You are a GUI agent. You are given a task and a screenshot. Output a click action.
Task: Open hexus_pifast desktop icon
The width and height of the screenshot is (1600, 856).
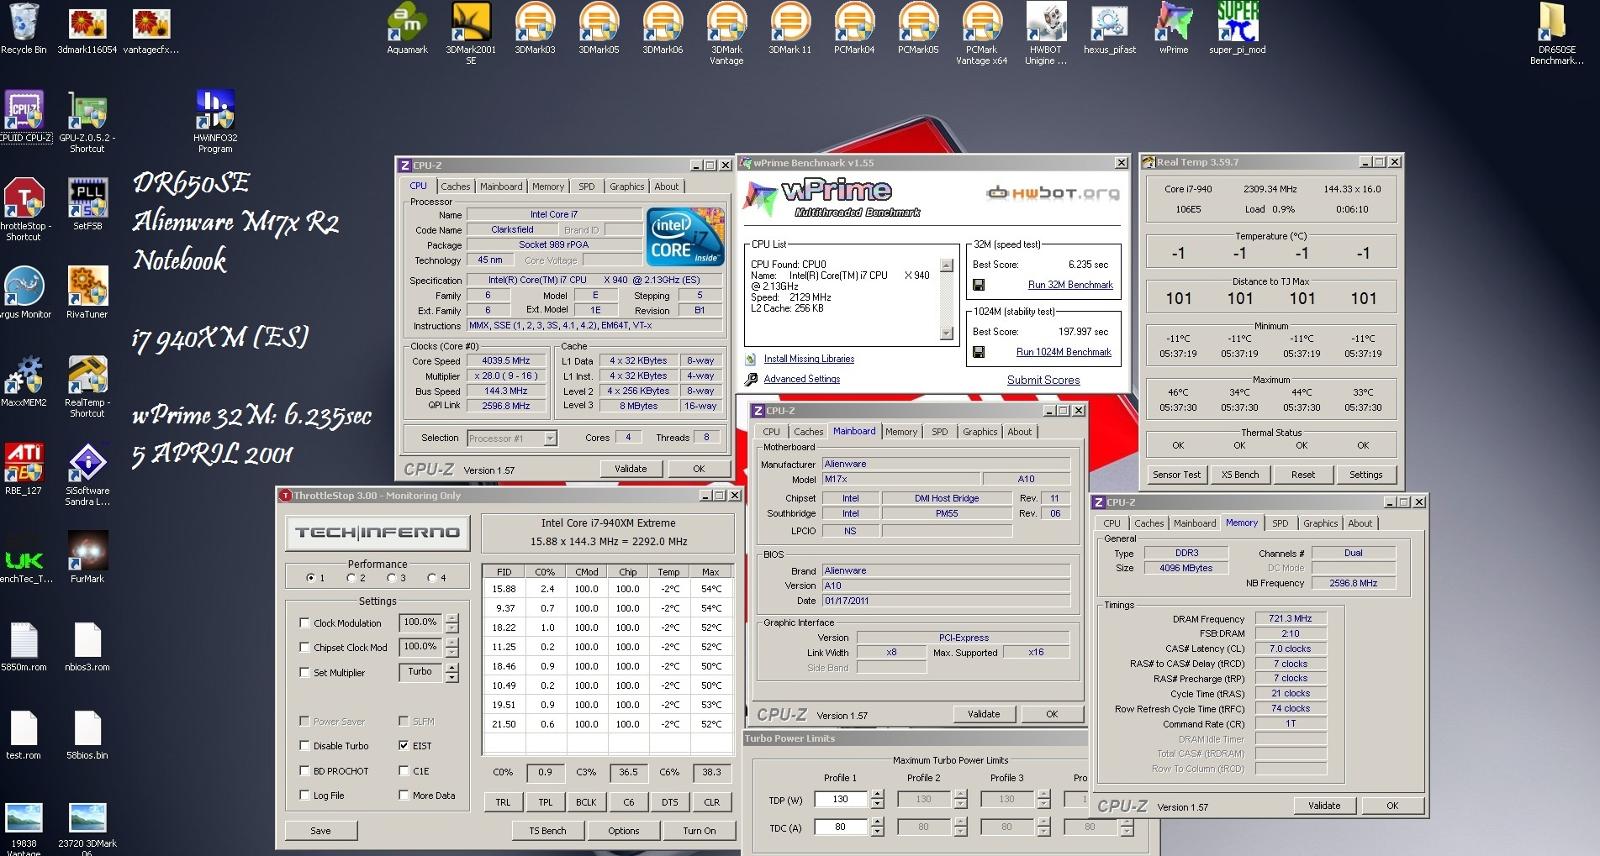[x=1109, y=28]
